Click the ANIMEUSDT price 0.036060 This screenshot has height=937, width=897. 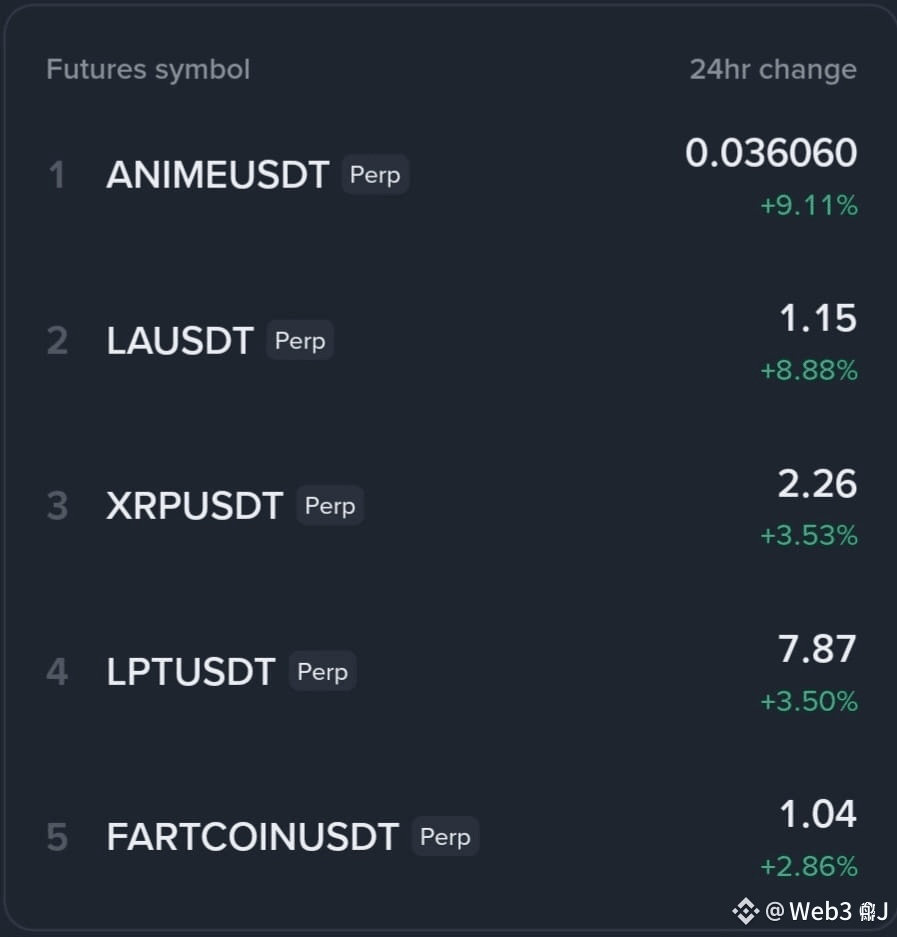772,153
